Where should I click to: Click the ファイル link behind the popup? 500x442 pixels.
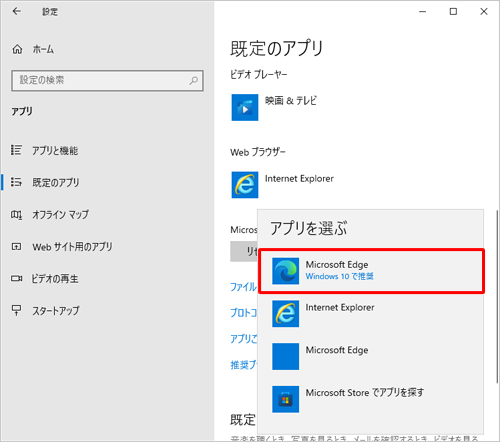243,287
